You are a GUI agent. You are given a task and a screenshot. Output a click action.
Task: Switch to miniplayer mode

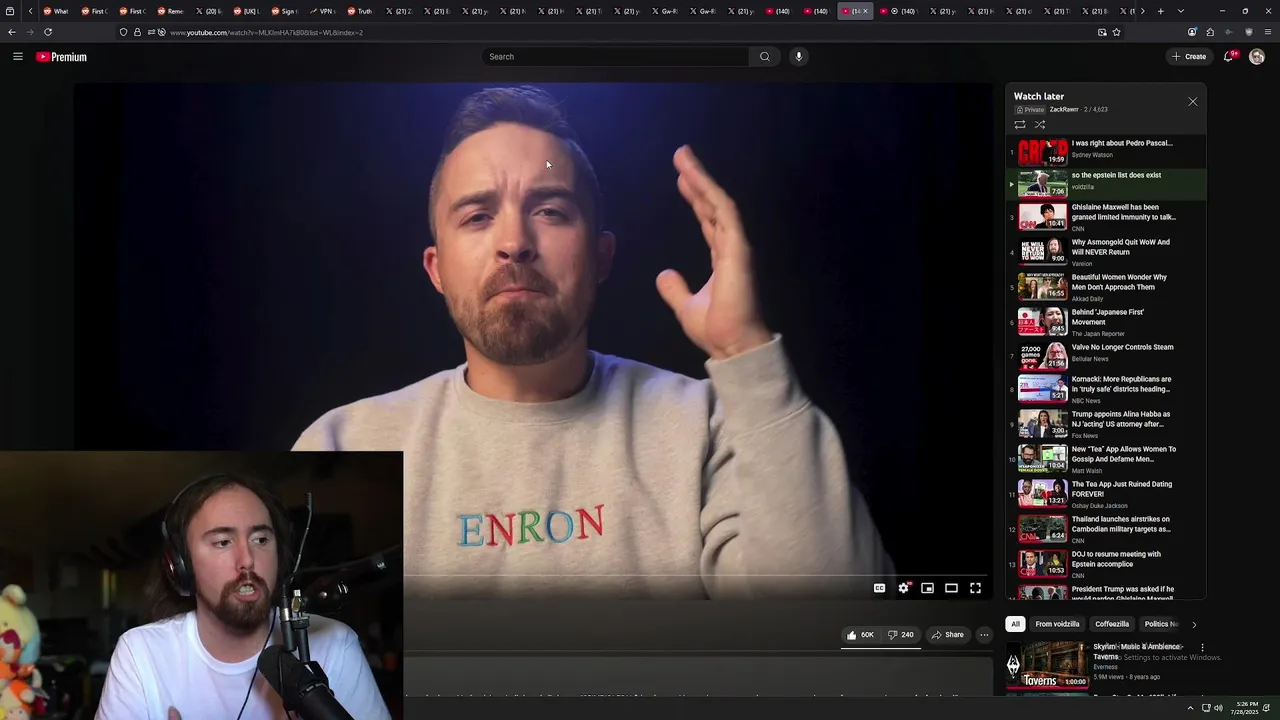(x=927, y=588)
